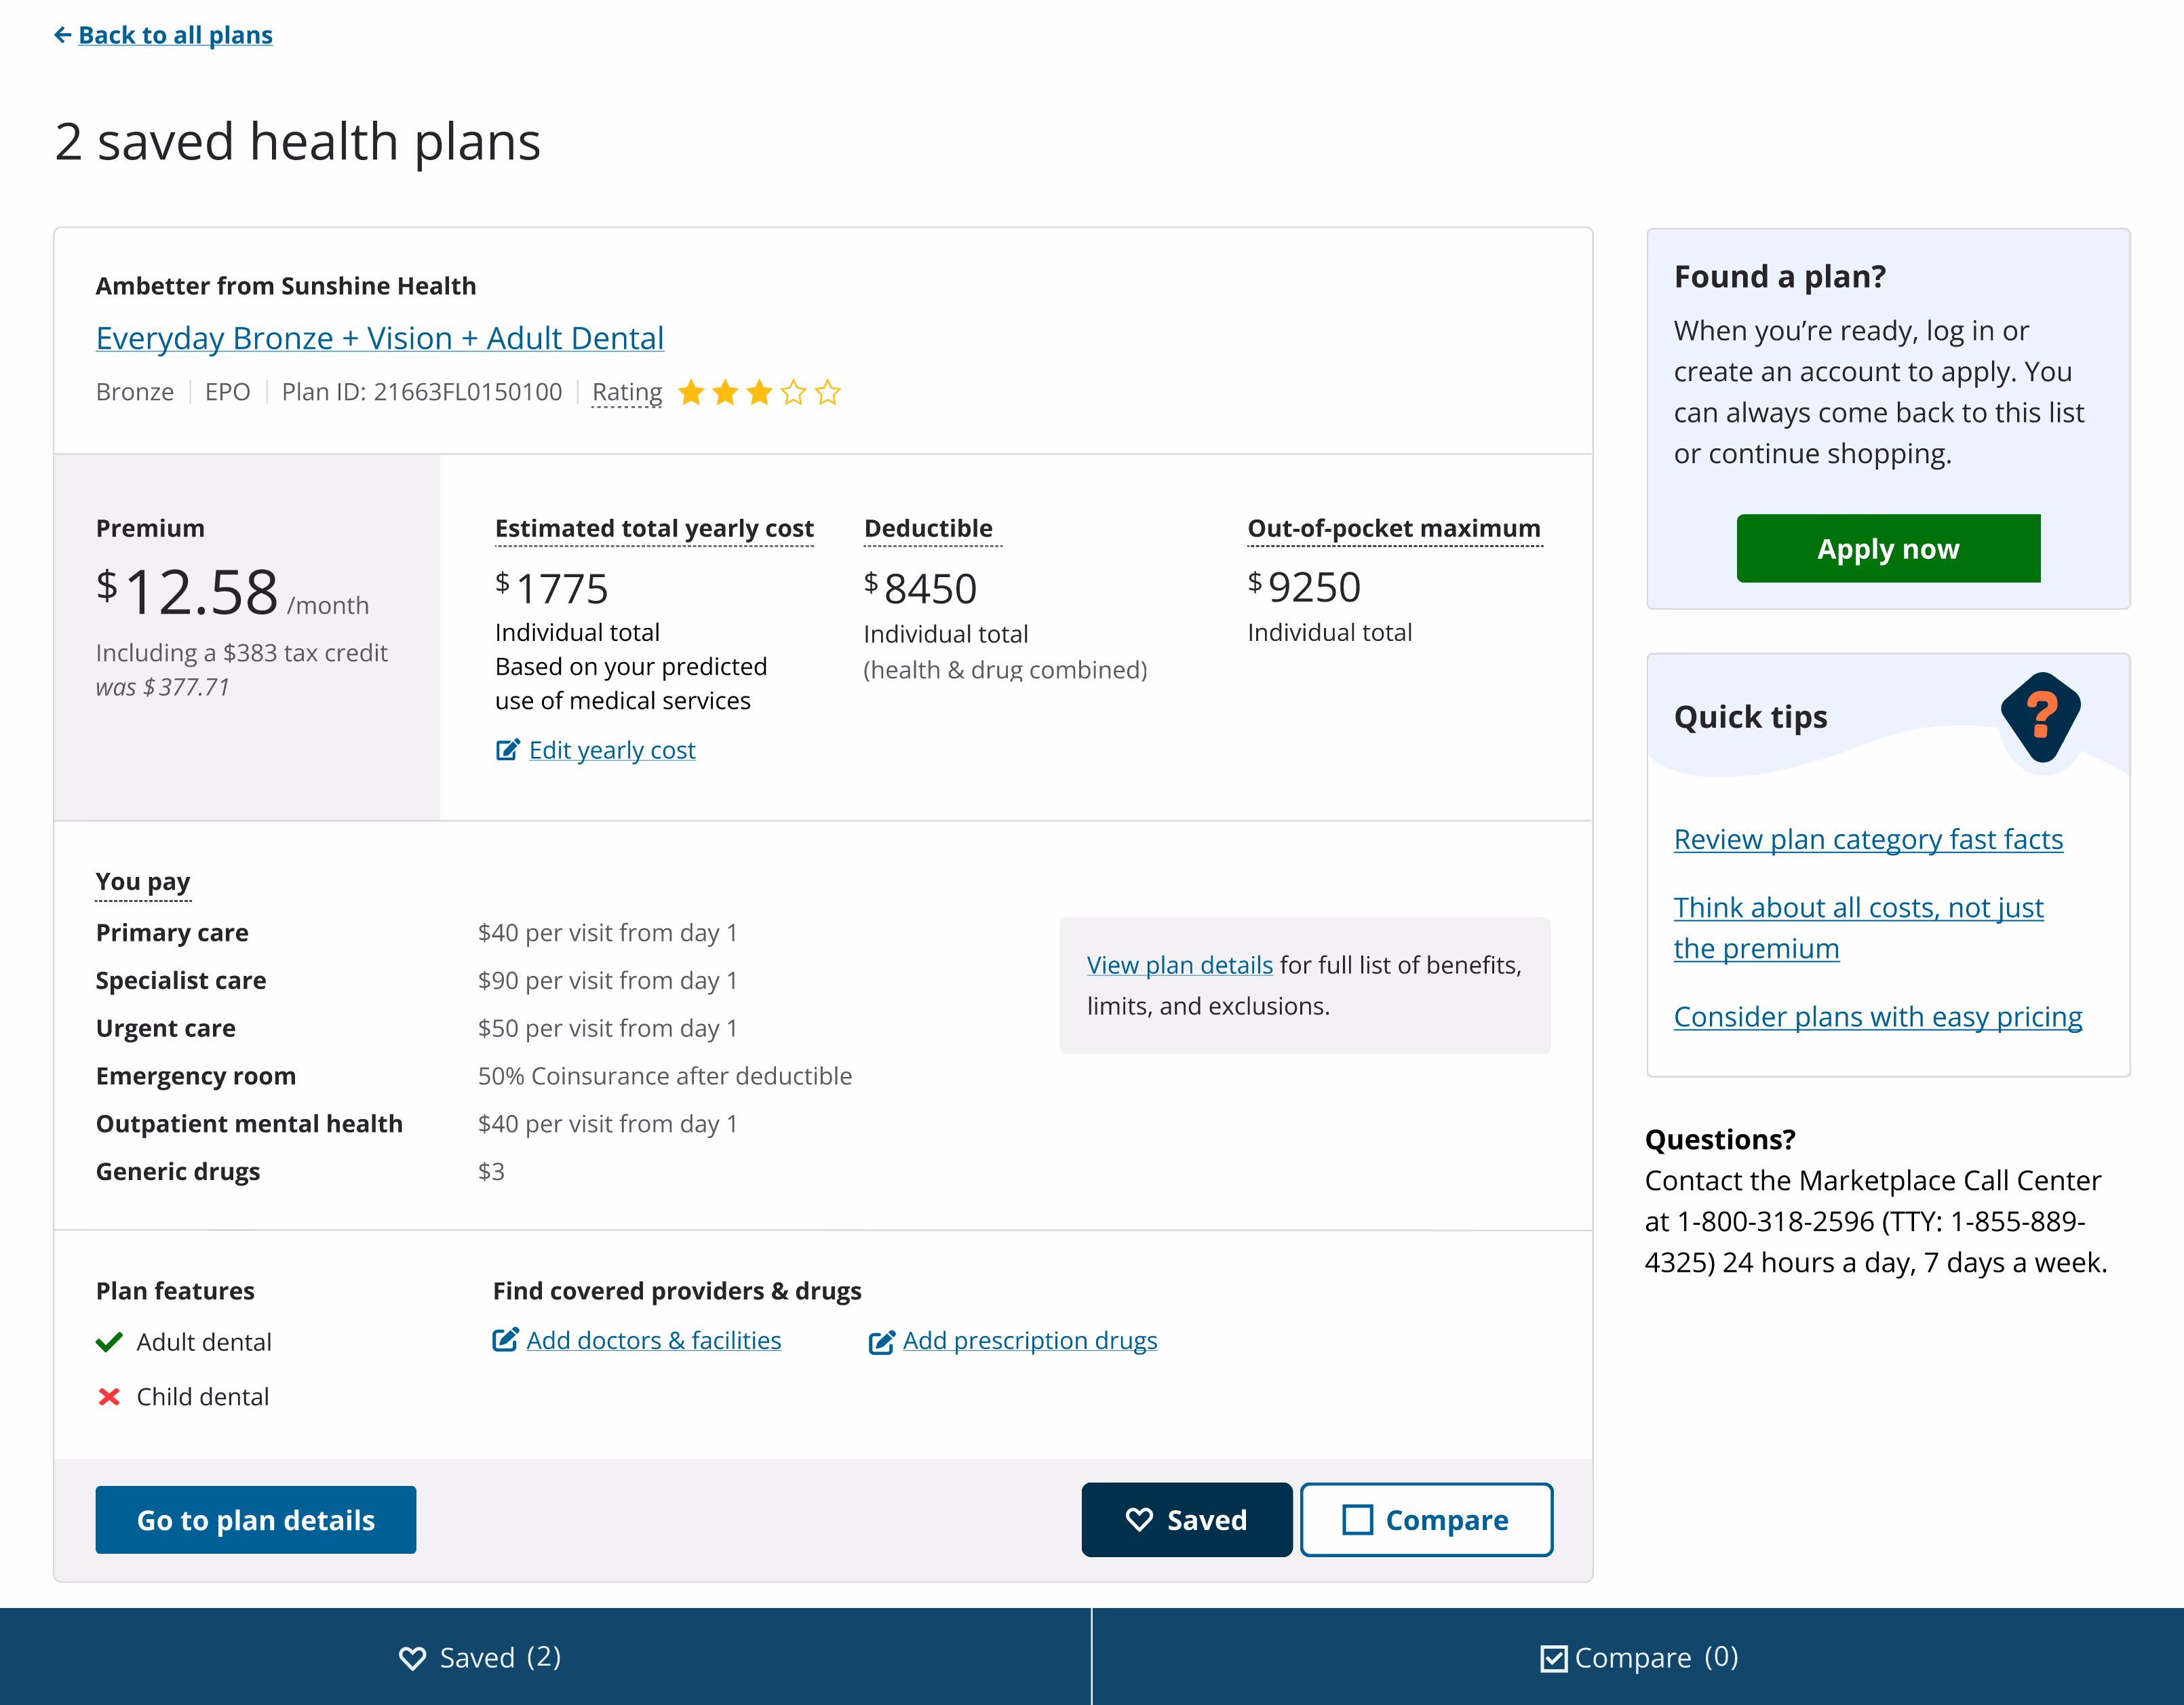This screenshot has height=1705, width=2184.
Task: Click the was $377.71 original premium text
Action: [x=163, y=687]
